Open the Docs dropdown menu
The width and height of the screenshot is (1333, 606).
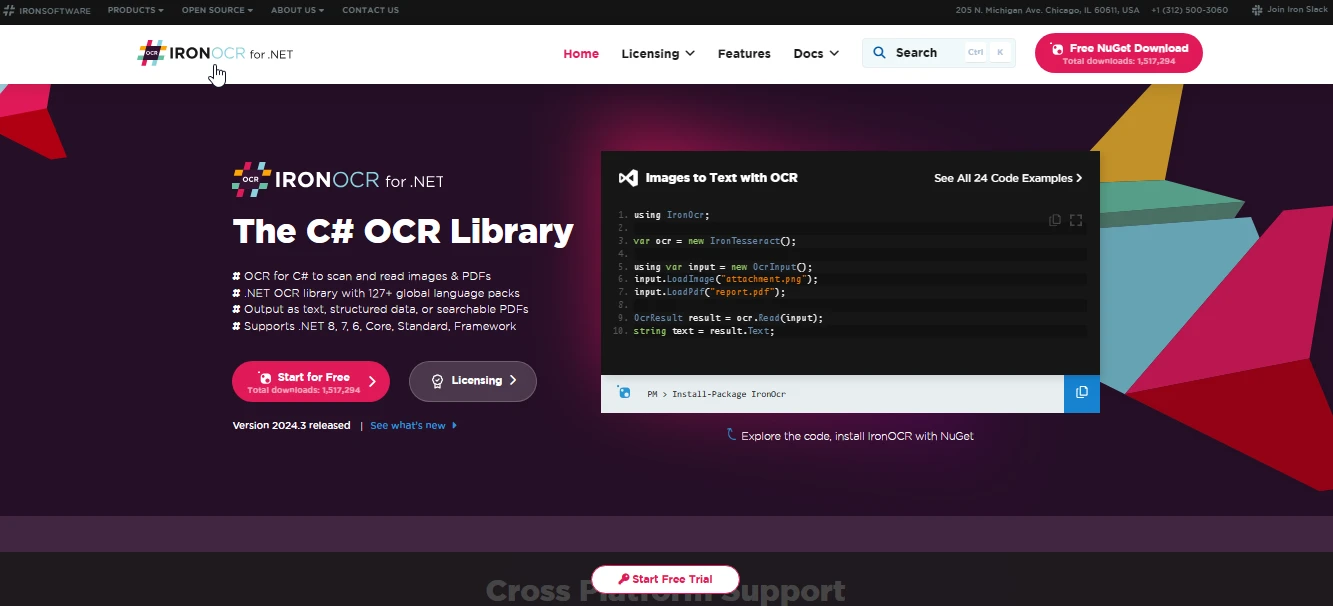(815, 54)
